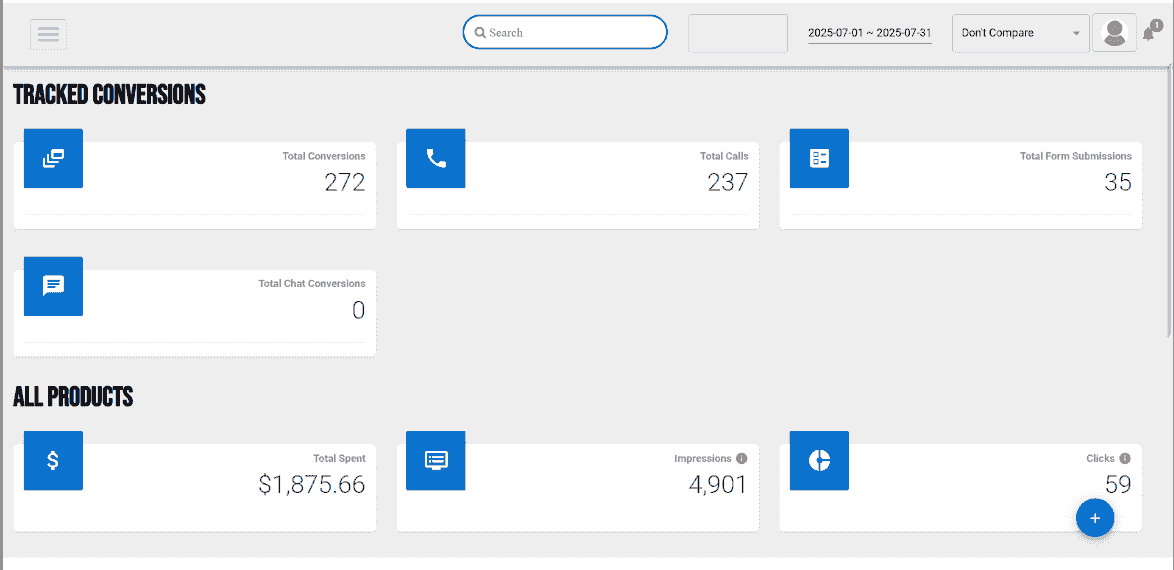Viewport: 1174px width, 570px height.
Task: Click the Total Form Submissions value 35
Action: [1118, 182]
